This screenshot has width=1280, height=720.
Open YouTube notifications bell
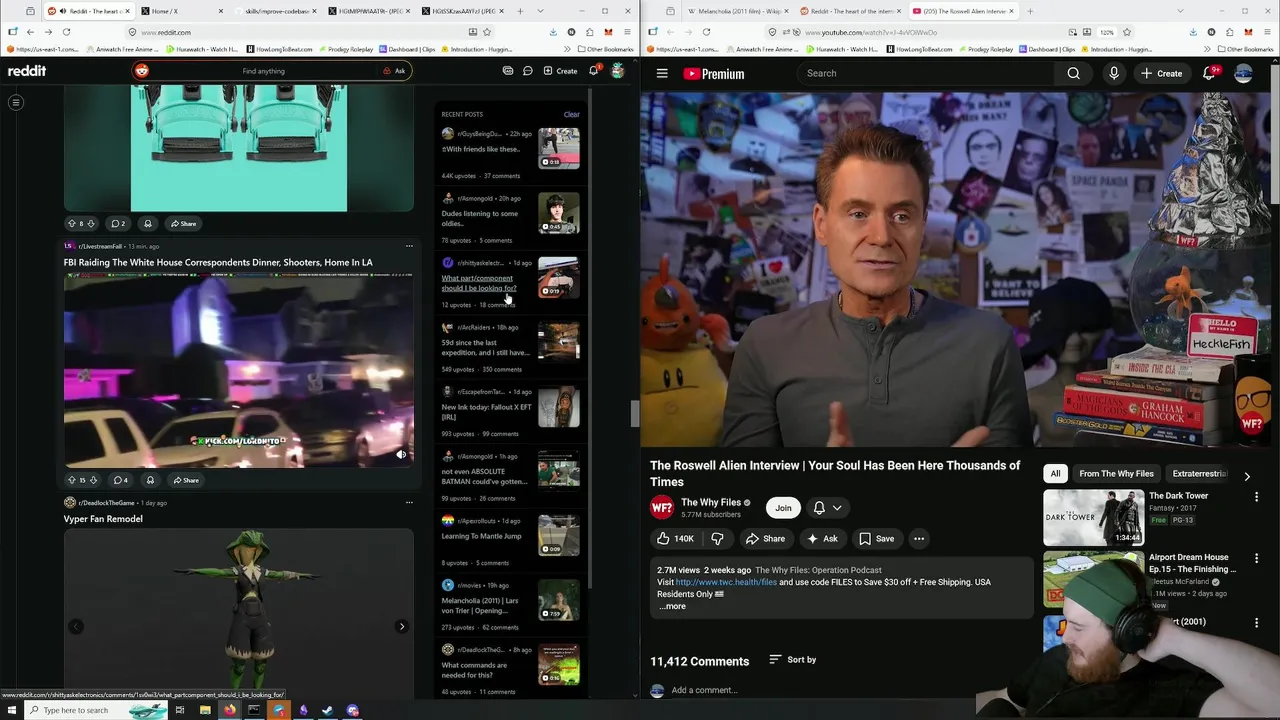[1210, 73]
